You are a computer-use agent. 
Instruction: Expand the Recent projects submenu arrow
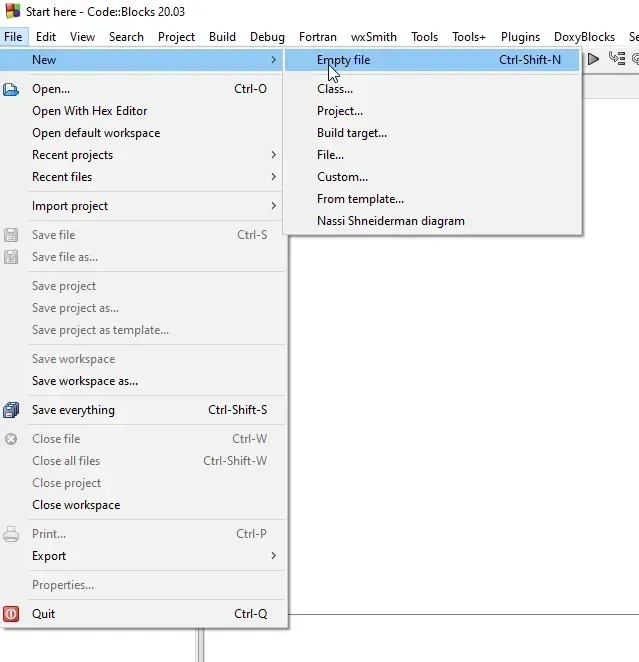coord(273,155)
